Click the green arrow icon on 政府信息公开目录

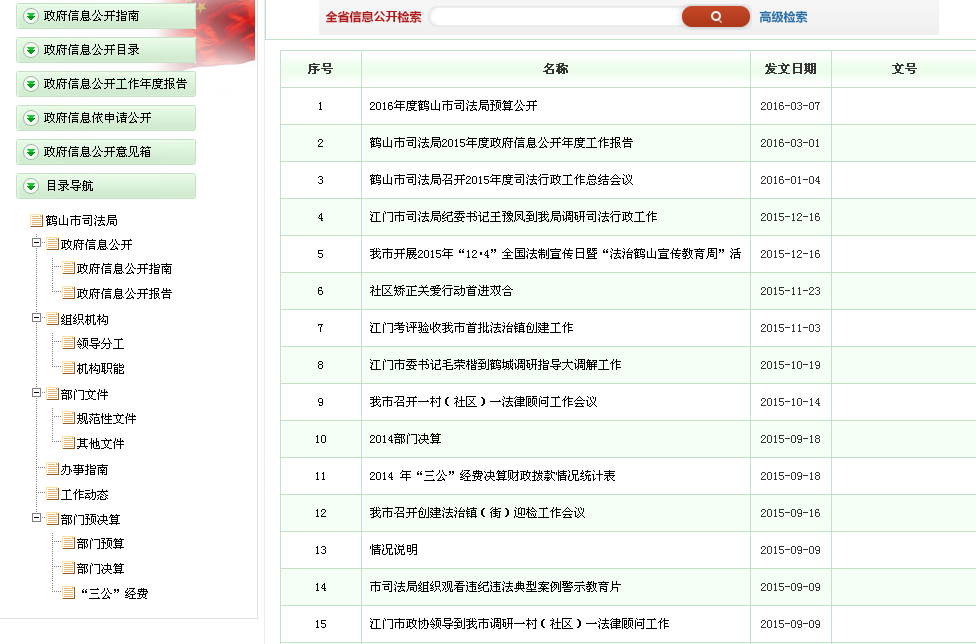(30, 50)
